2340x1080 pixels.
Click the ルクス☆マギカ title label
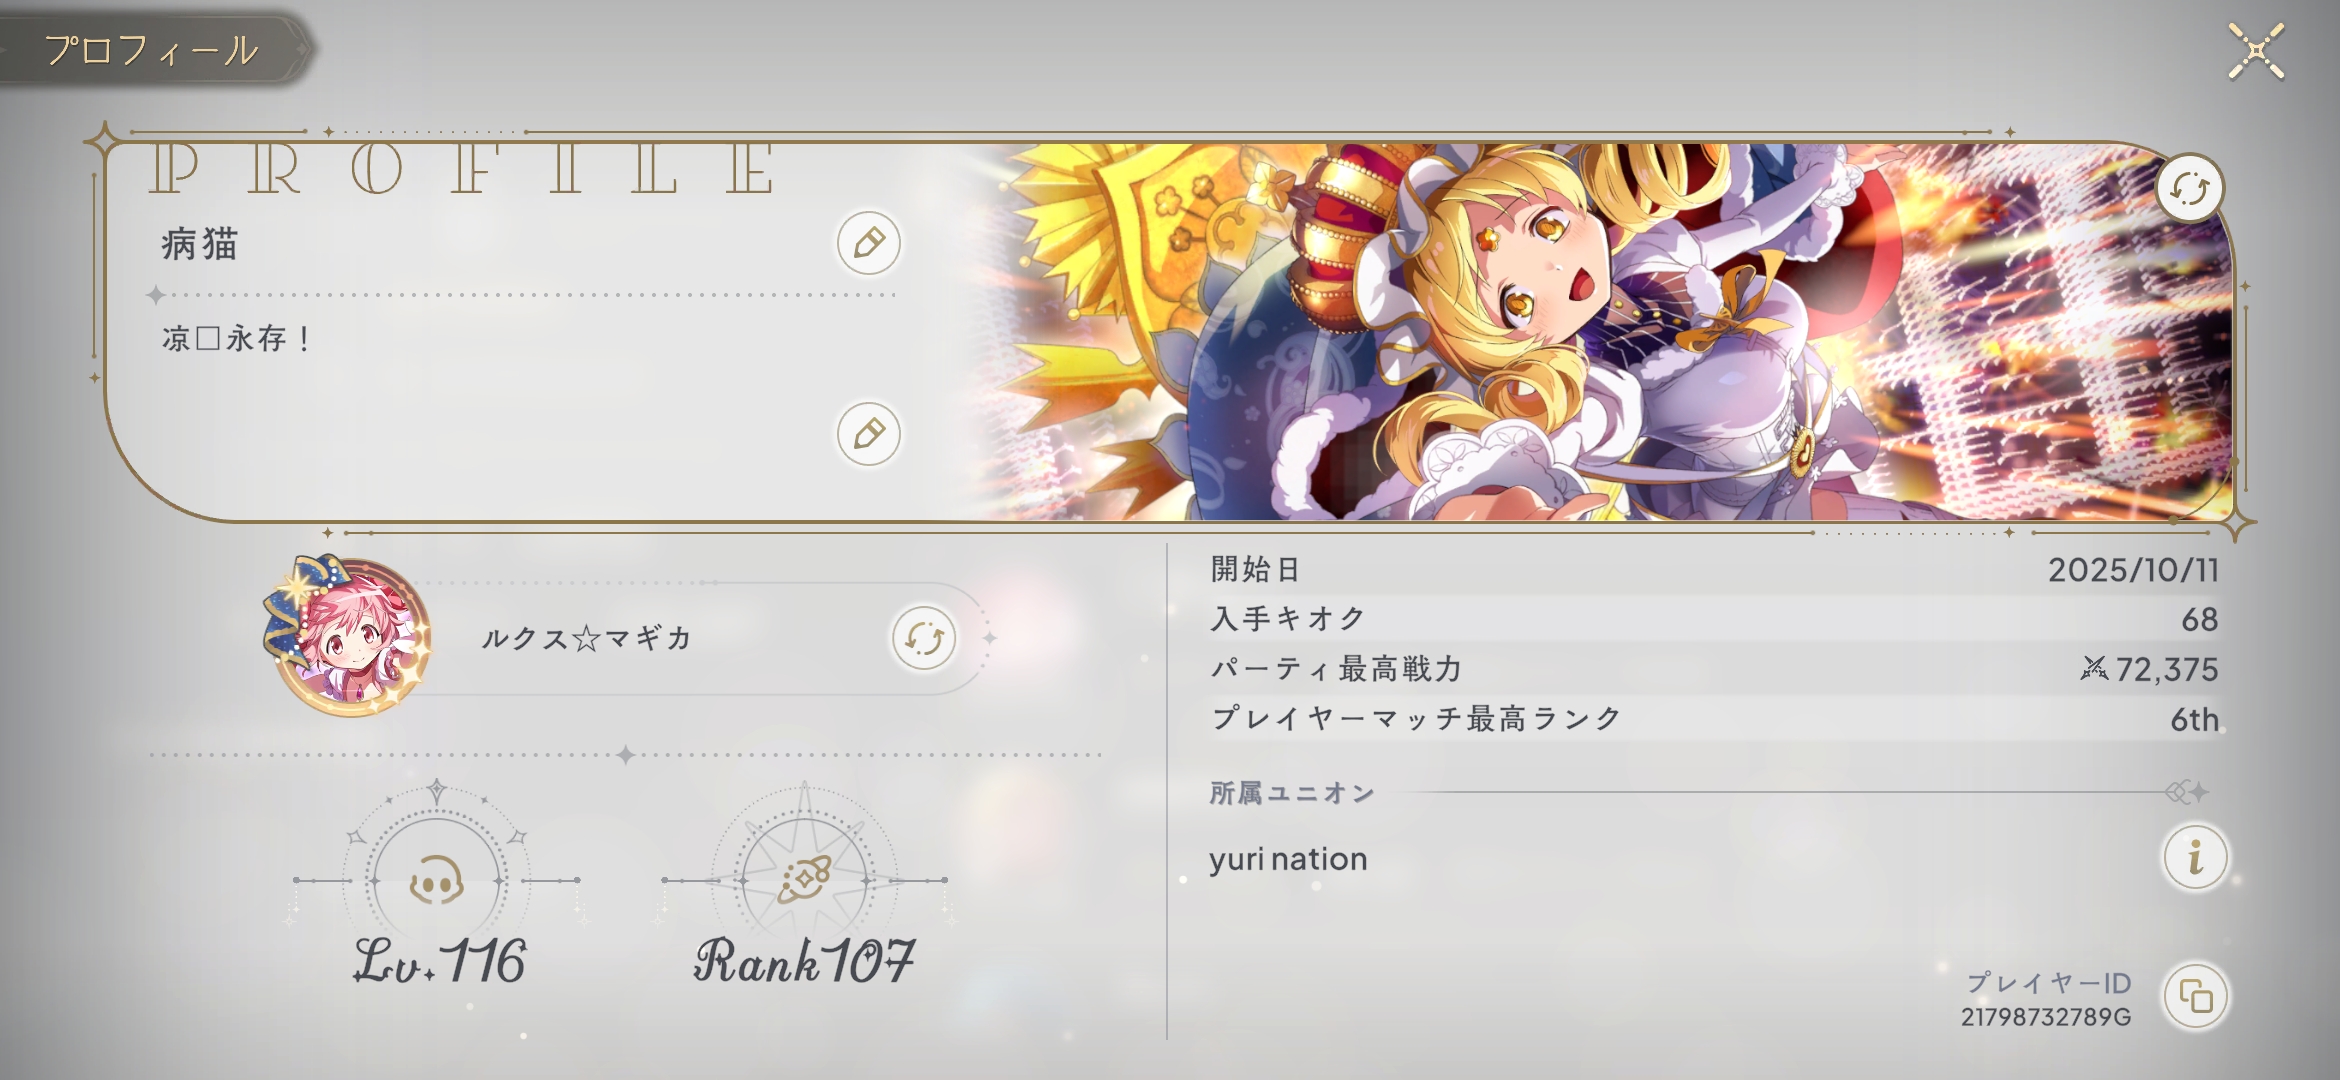coord(587,638)
